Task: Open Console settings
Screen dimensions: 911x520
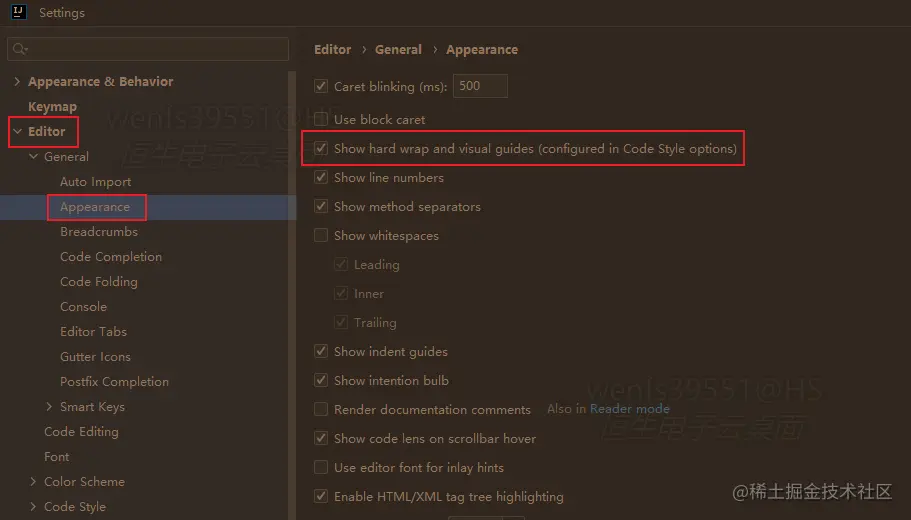Action: coord(83,307)
